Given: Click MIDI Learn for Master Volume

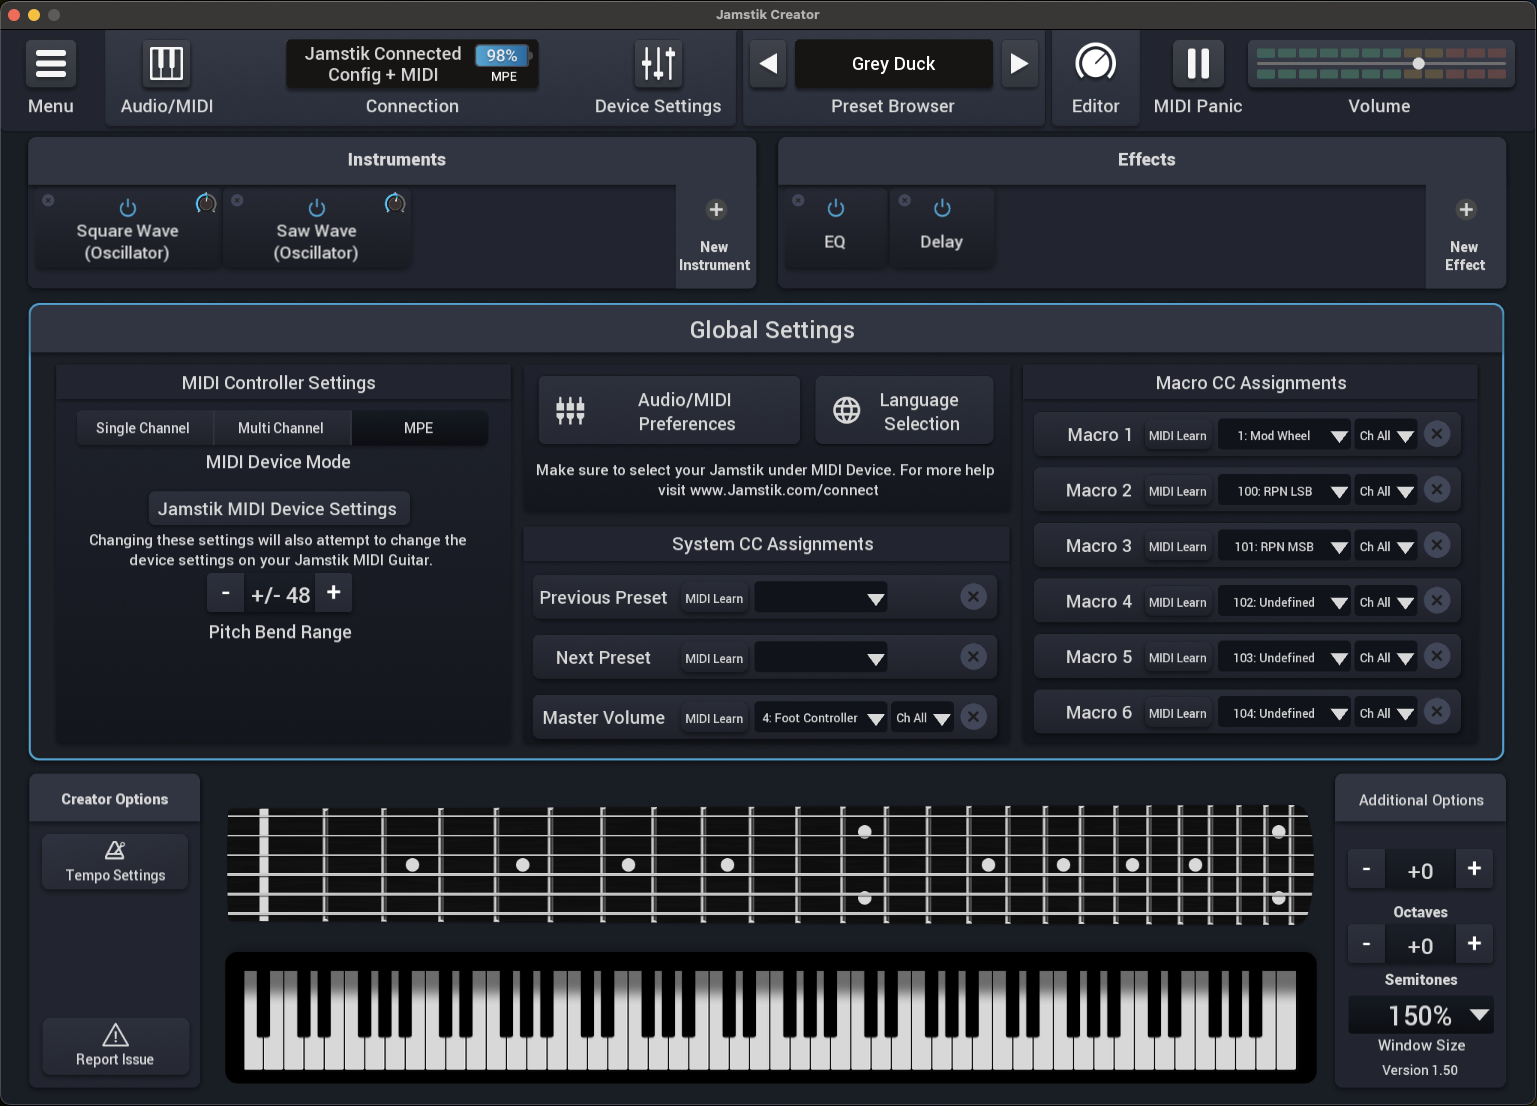Looking at the screenshot, I should [714, 718].
